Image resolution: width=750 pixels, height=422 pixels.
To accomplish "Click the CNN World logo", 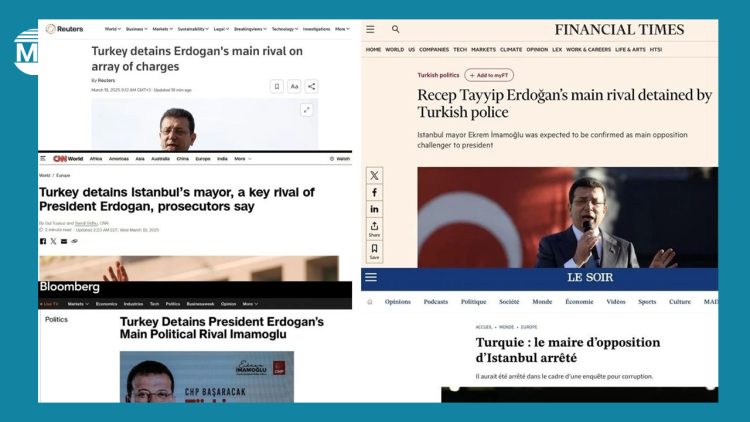I will pos(68,158).
